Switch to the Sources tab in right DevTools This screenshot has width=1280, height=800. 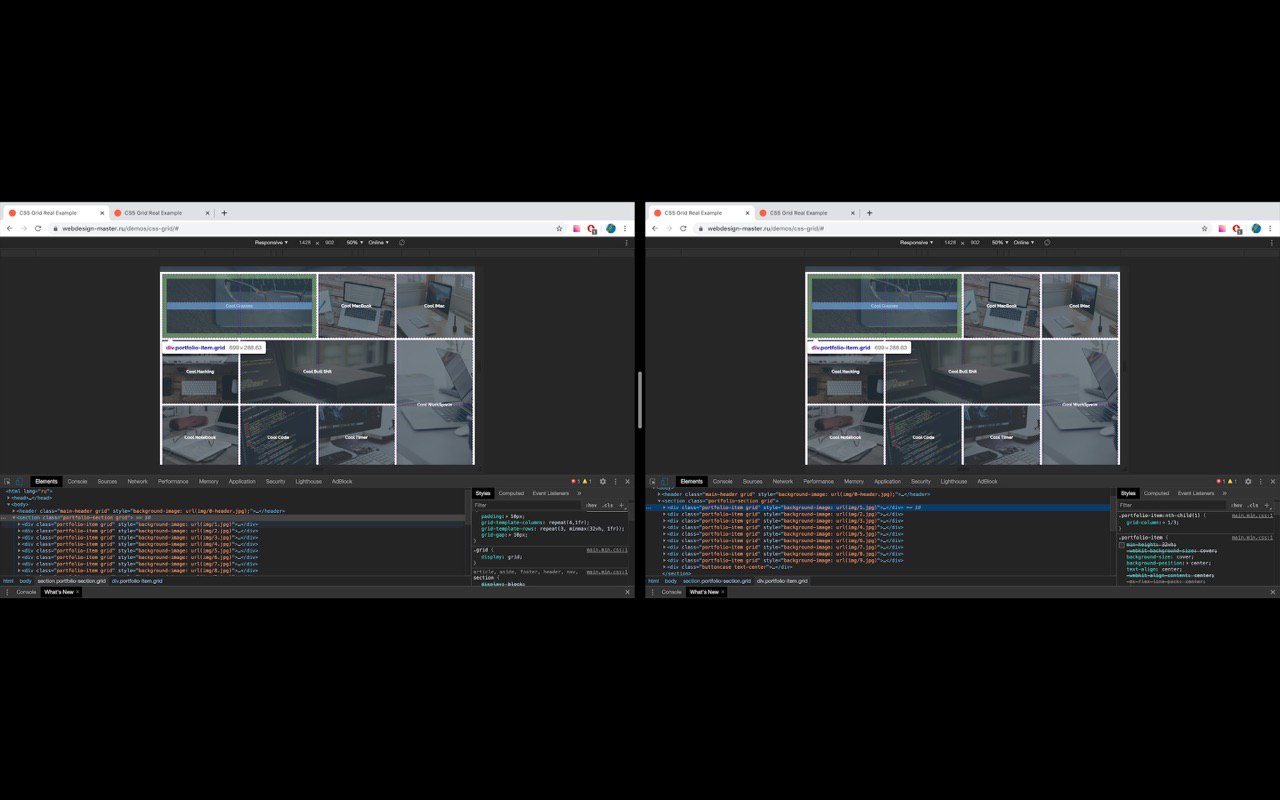click(x=752, y=481)
